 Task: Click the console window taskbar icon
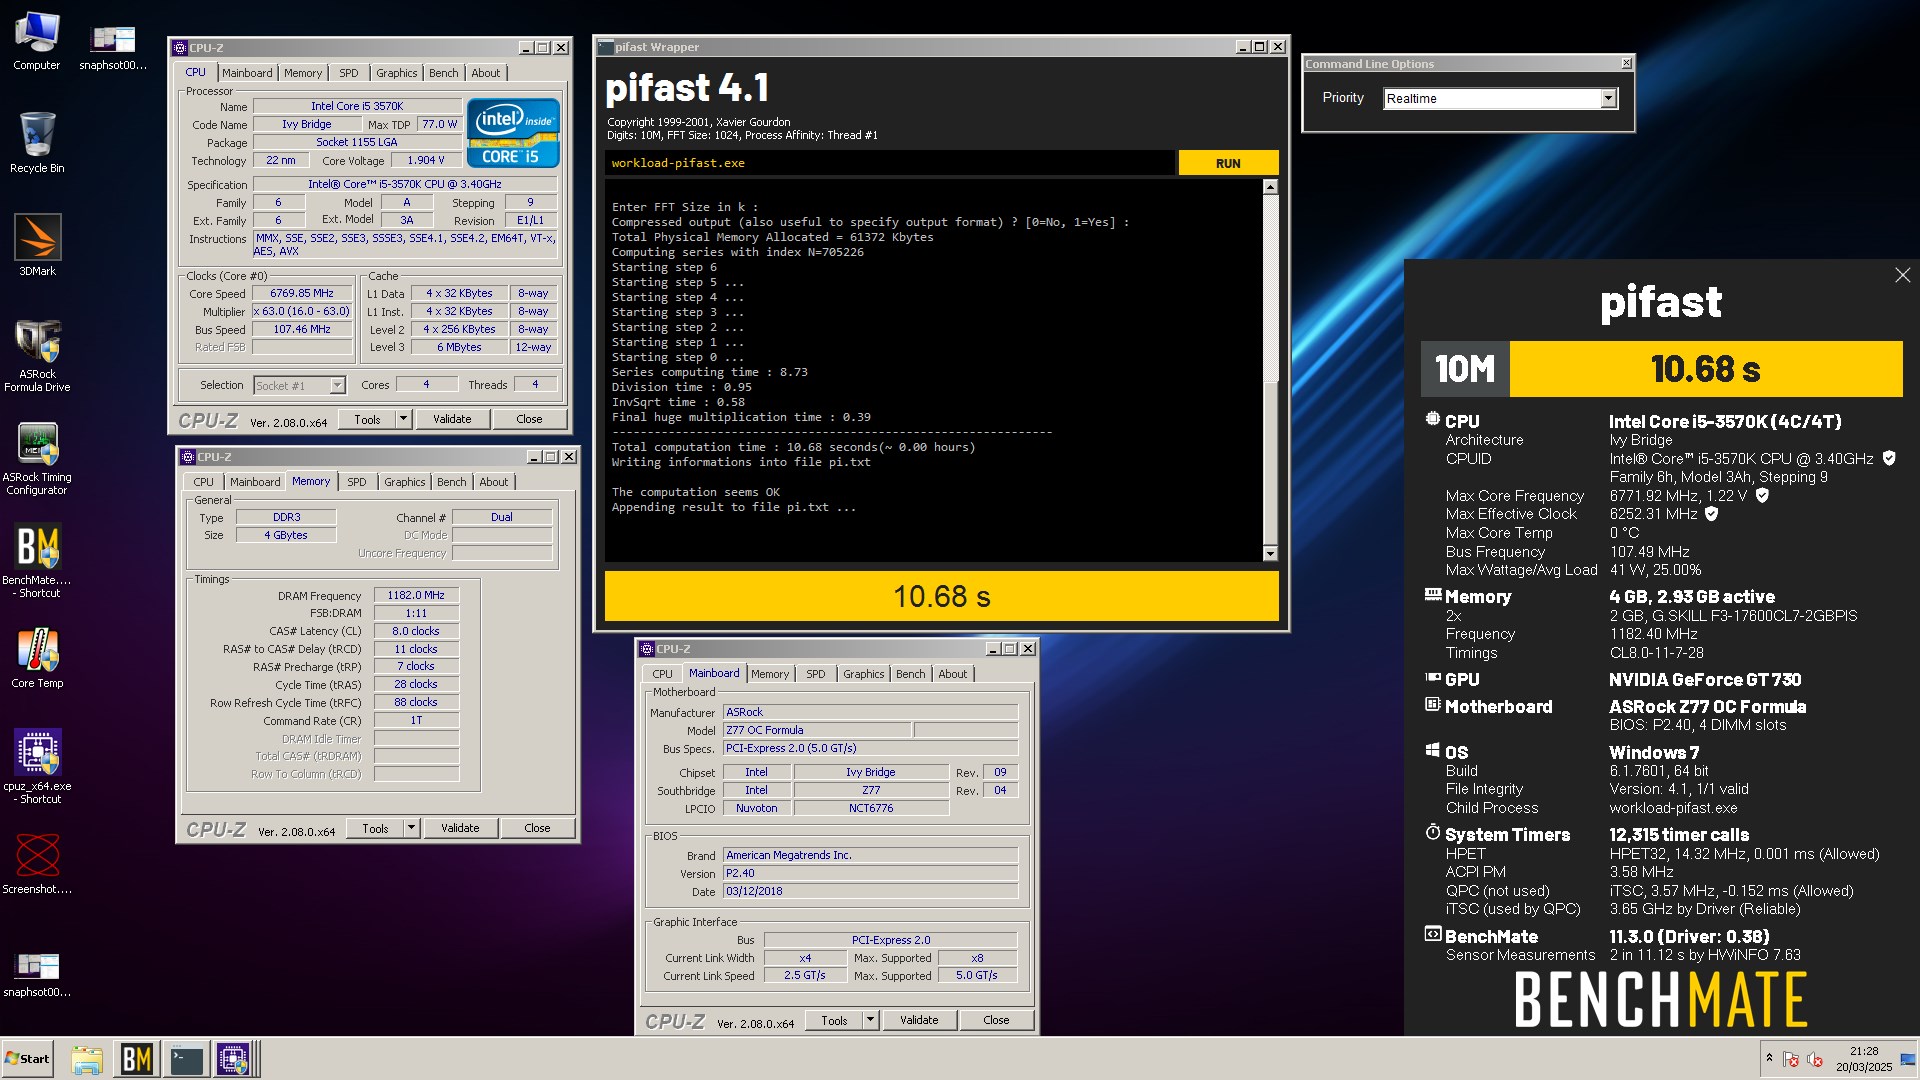pos(186,1059)
